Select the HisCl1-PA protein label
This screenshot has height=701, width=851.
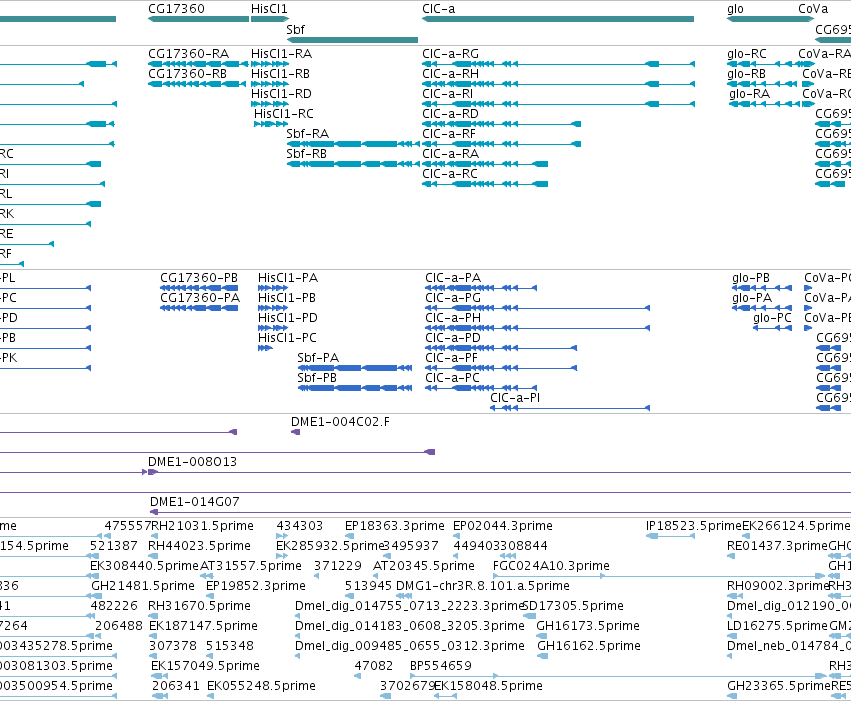tap(288, 278)
